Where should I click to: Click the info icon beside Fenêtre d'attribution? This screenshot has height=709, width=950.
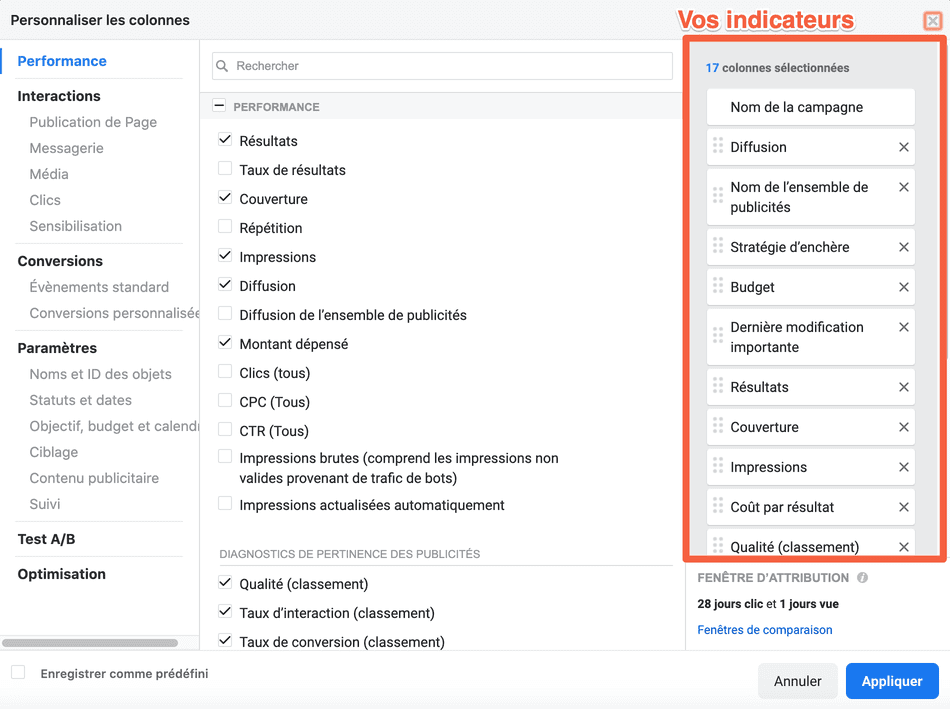coord(862,578)
